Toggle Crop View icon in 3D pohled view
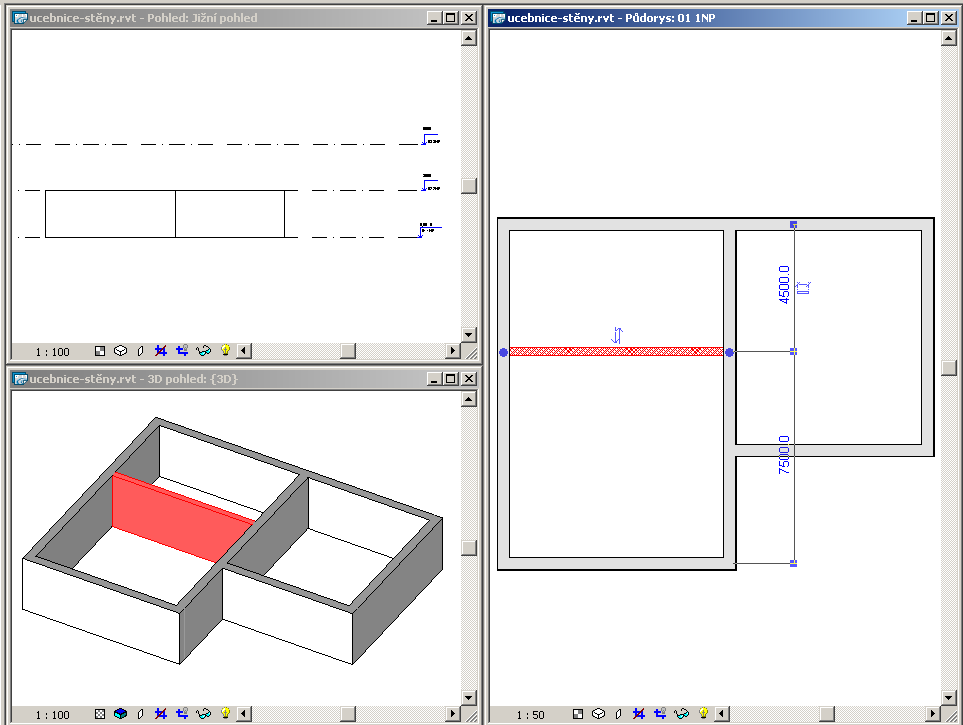Screen dimensions: 963x725 161,714
